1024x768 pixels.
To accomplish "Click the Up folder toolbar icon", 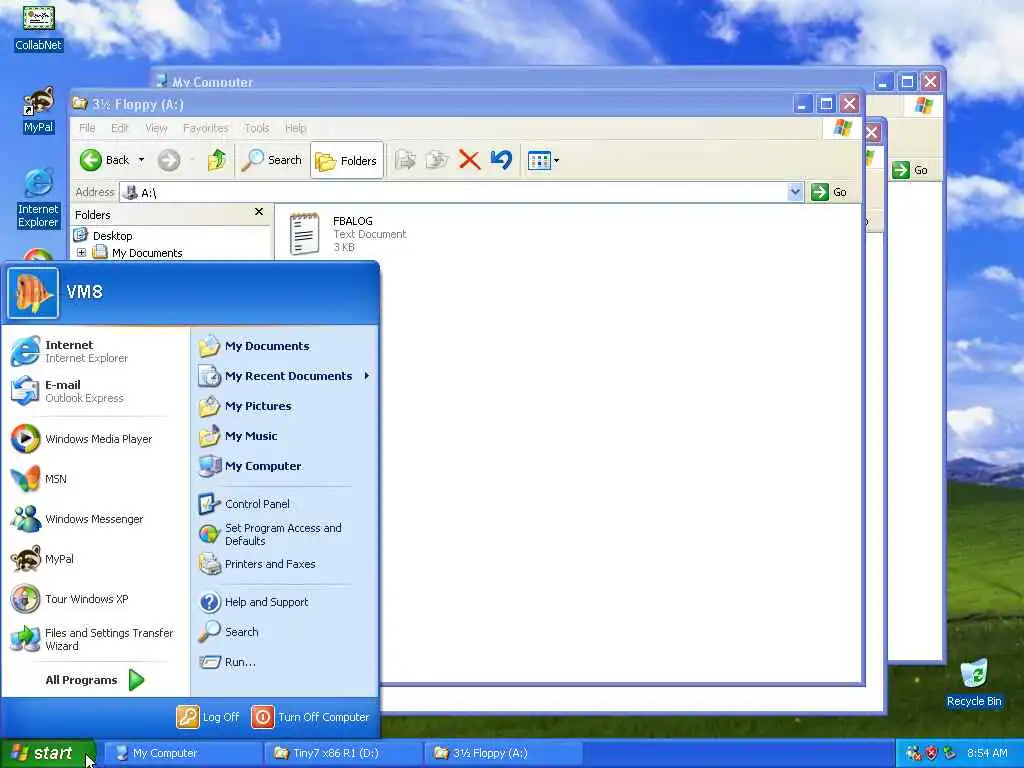I will point(216,160).
